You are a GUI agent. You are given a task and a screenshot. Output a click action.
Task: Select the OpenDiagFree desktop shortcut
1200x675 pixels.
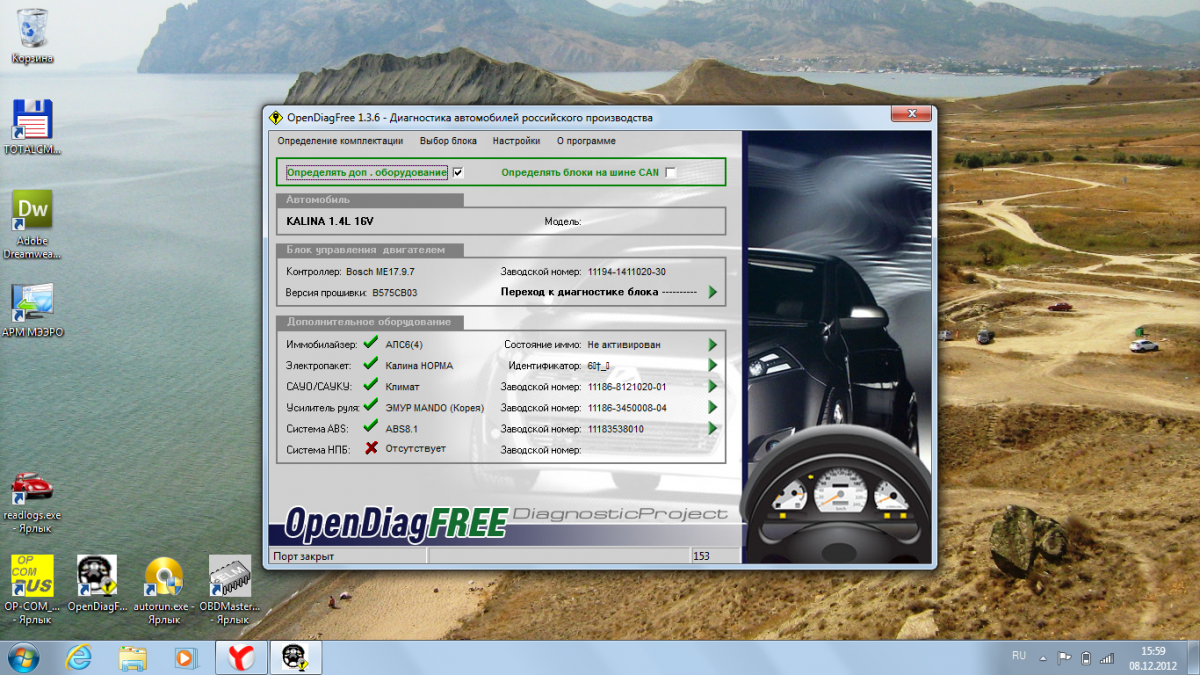(x=97, y=583)
